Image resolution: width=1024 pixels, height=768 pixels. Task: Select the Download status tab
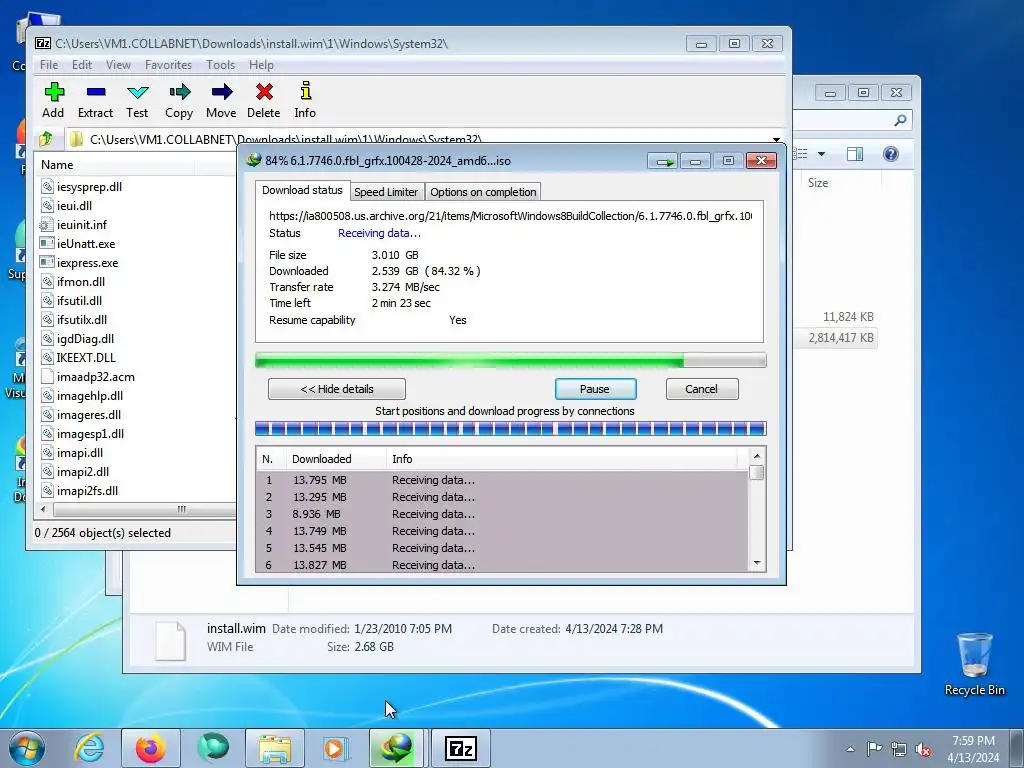(x=302, y=190)
